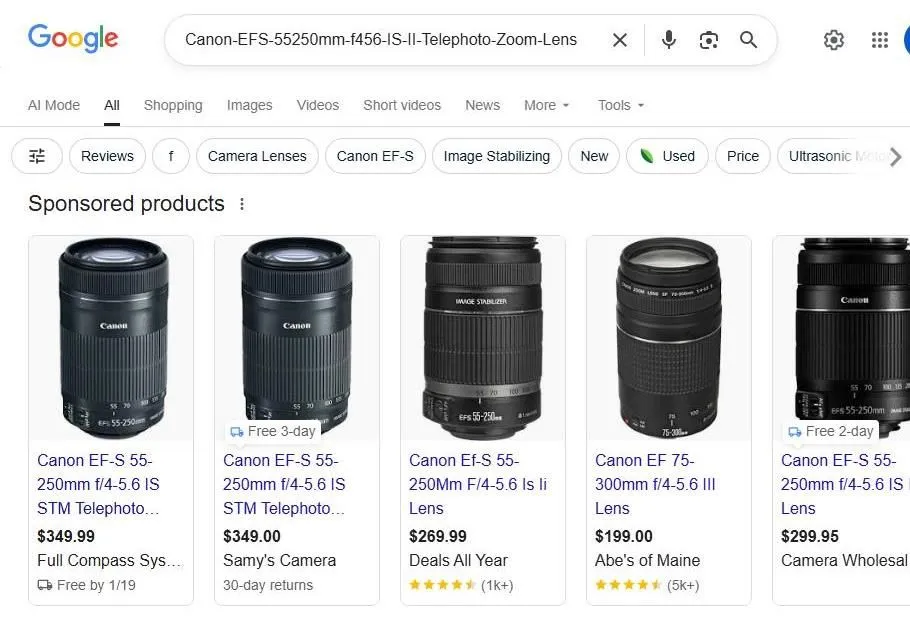
Task: Open the Videos tab
Action: (x=317, y=105)
